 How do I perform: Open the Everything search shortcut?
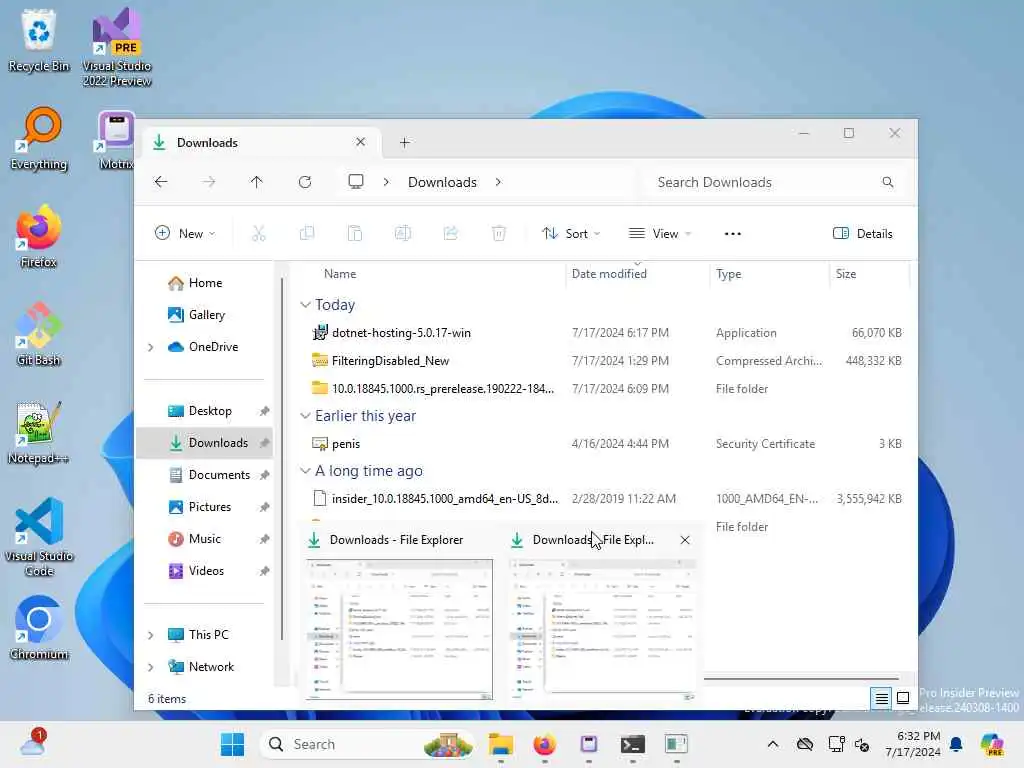pos(39,138)
